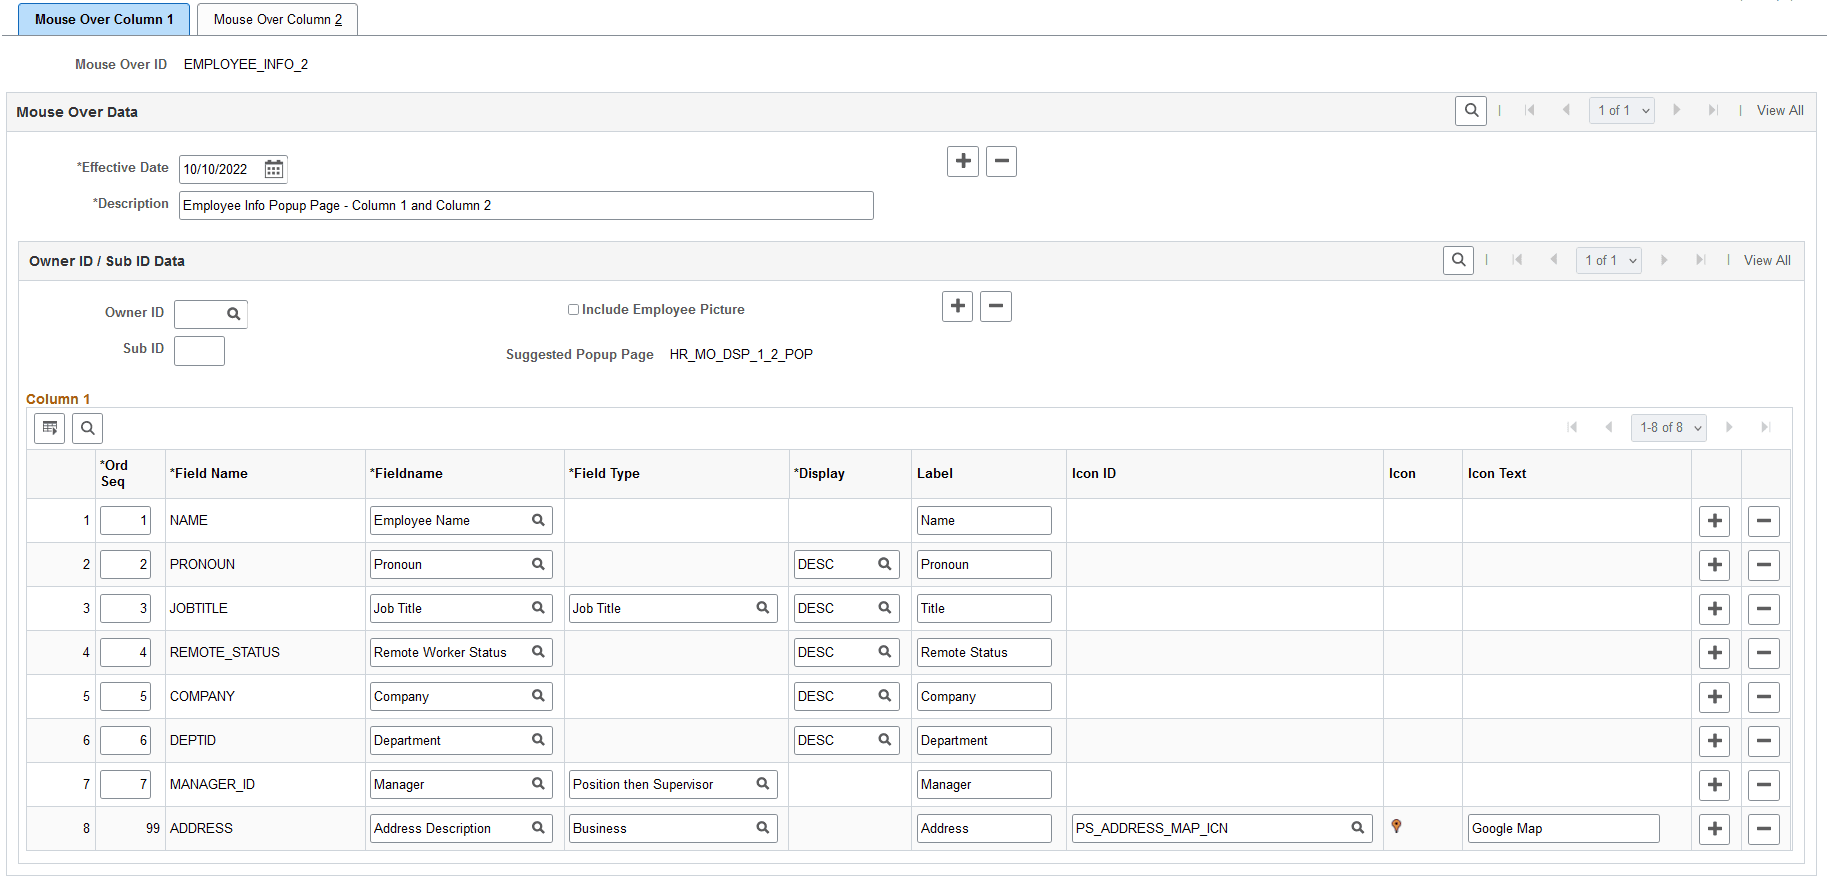Screen dimensions: 1827x886
Task: Delete the PRONOUN row
Action: 1764,565
